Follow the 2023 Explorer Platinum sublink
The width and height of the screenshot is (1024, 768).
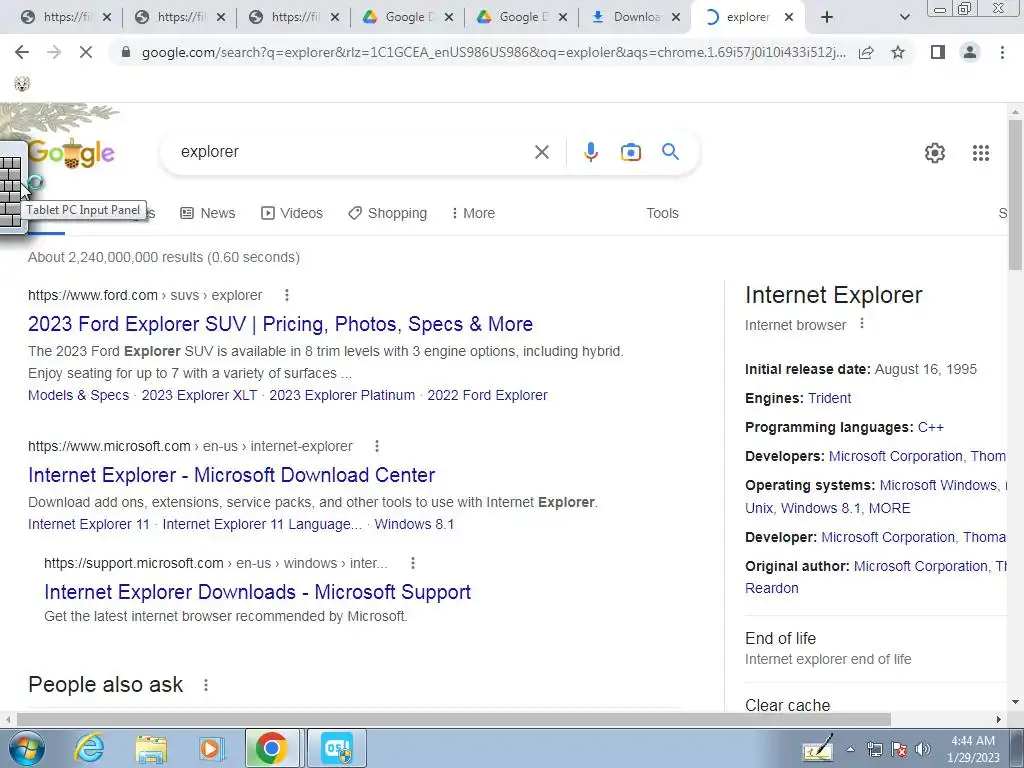342,395
